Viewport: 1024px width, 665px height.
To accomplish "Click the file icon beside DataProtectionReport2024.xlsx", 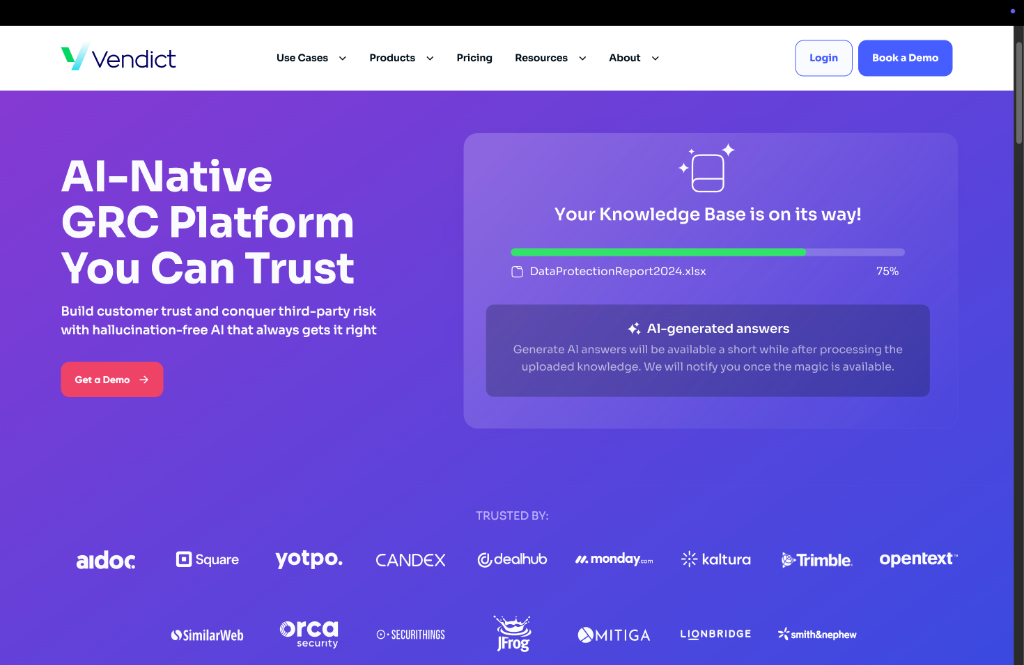I will [x=517, y=272].
